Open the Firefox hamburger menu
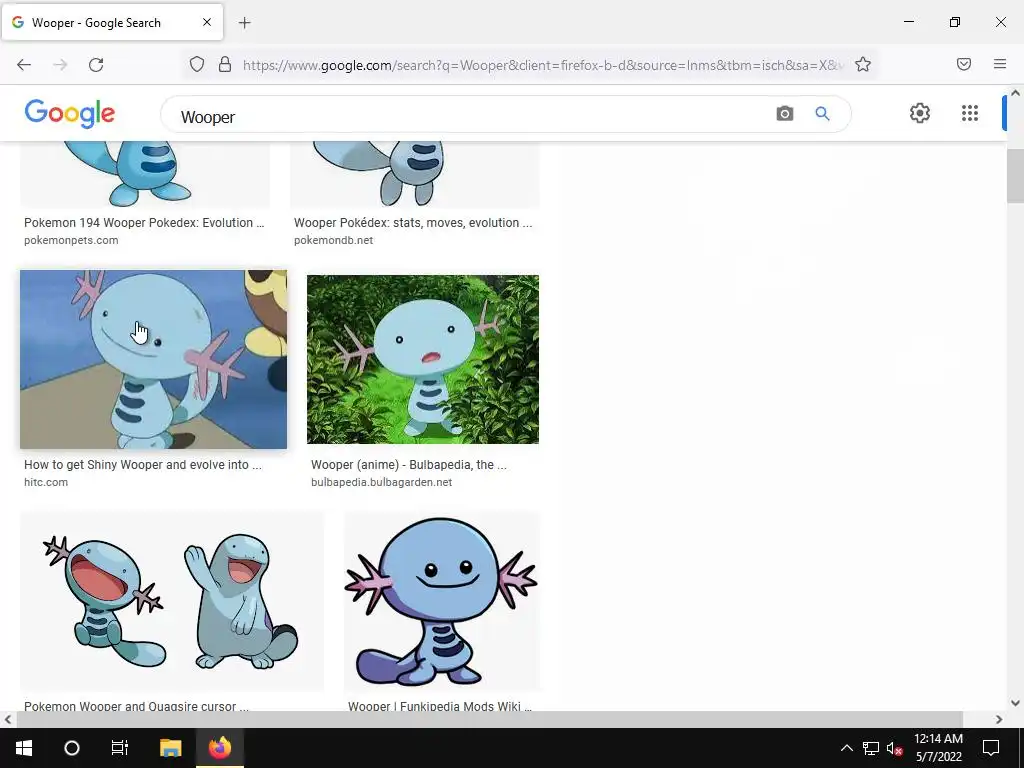 pos(1000,64)
